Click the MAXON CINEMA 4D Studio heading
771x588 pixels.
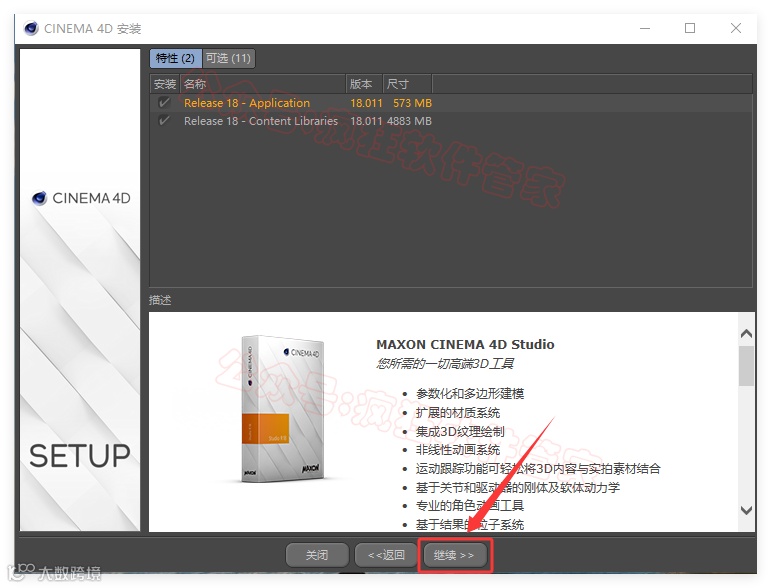[465, 345]
